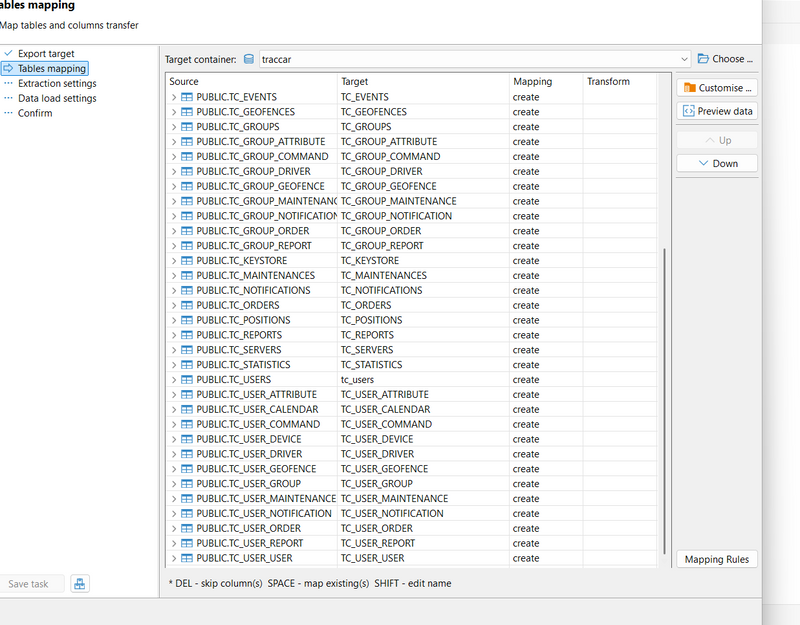
Task: Open the Target container dropdown arrow
Action: point(684,59)
